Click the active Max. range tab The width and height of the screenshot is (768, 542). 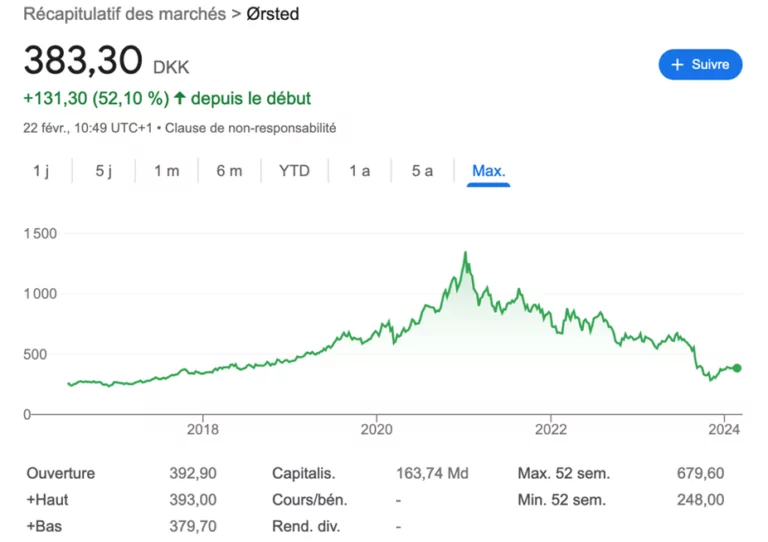pos(489,171)
